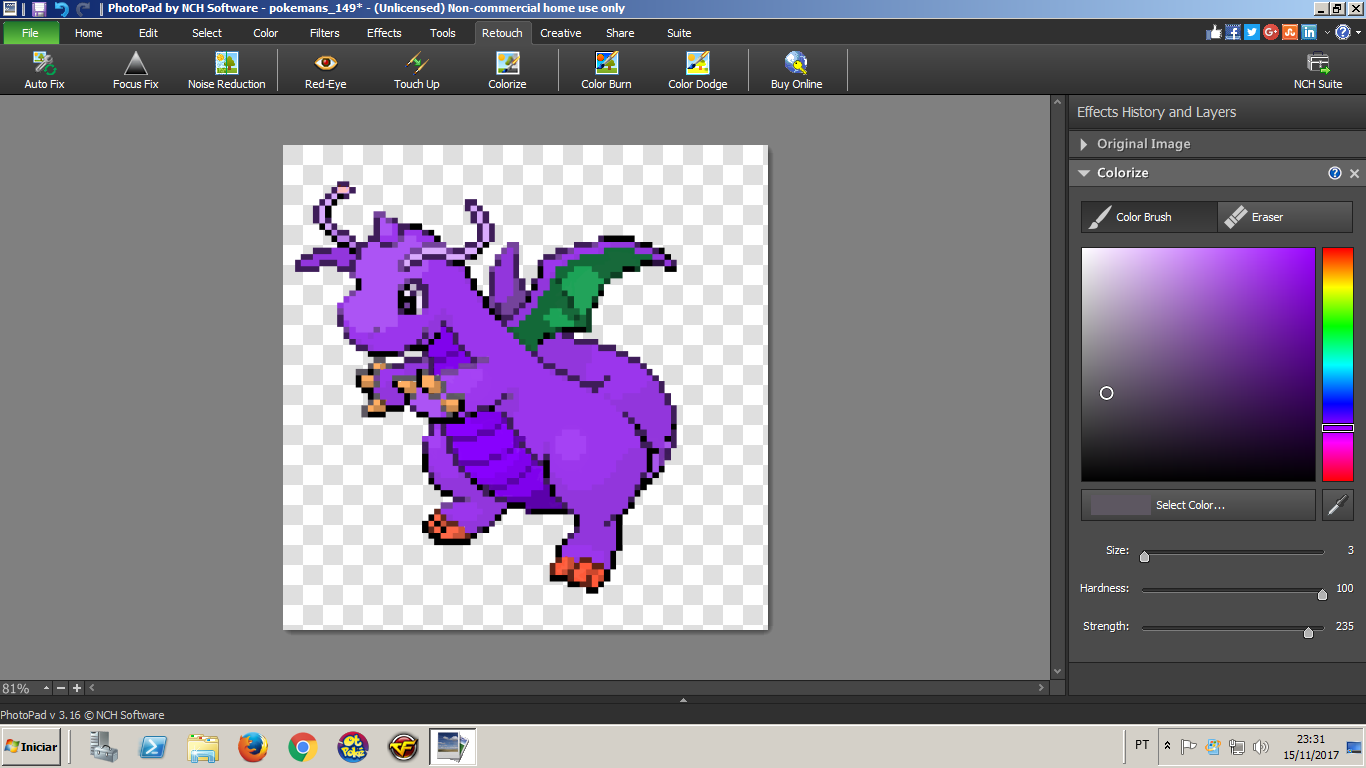1366x768 pixels.
Task: Switch to the Select tab
Action: pos(207,33)
